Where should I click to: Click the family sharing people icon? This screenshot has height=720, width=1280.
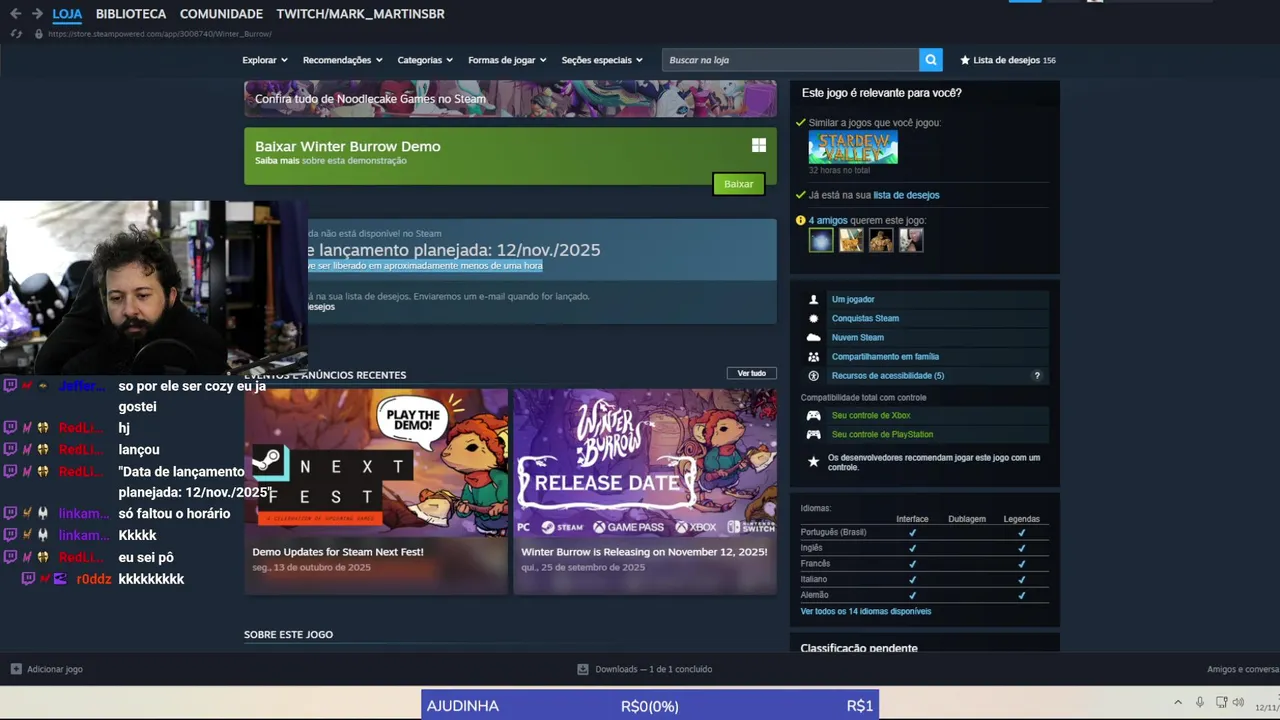[x=813, y=356]
